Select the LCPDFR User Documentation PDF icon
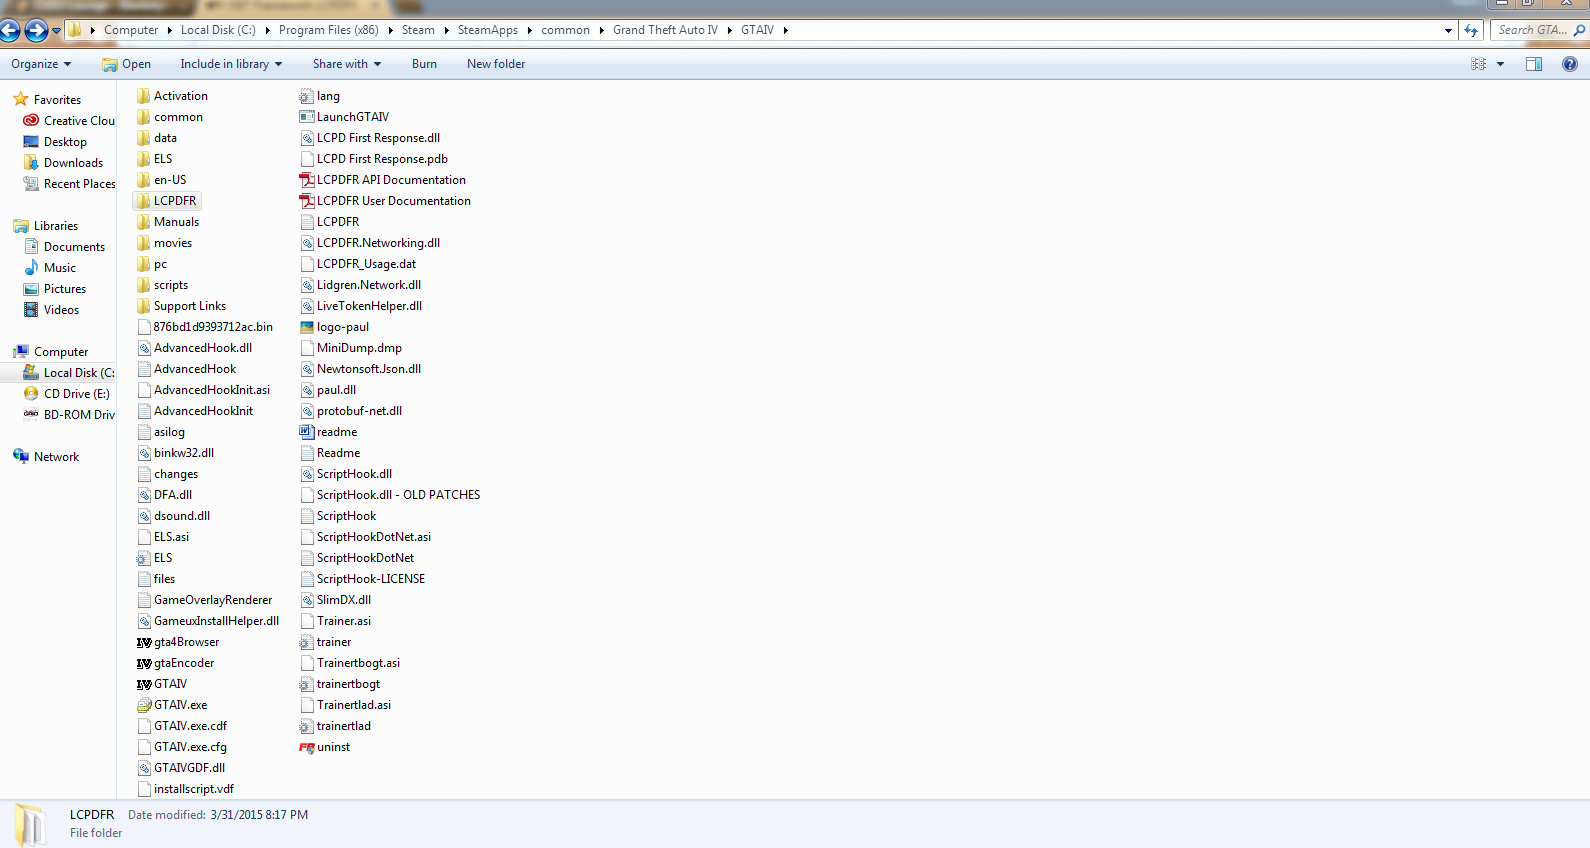This screenshot has width=1590, height=848. click(307, 201)
